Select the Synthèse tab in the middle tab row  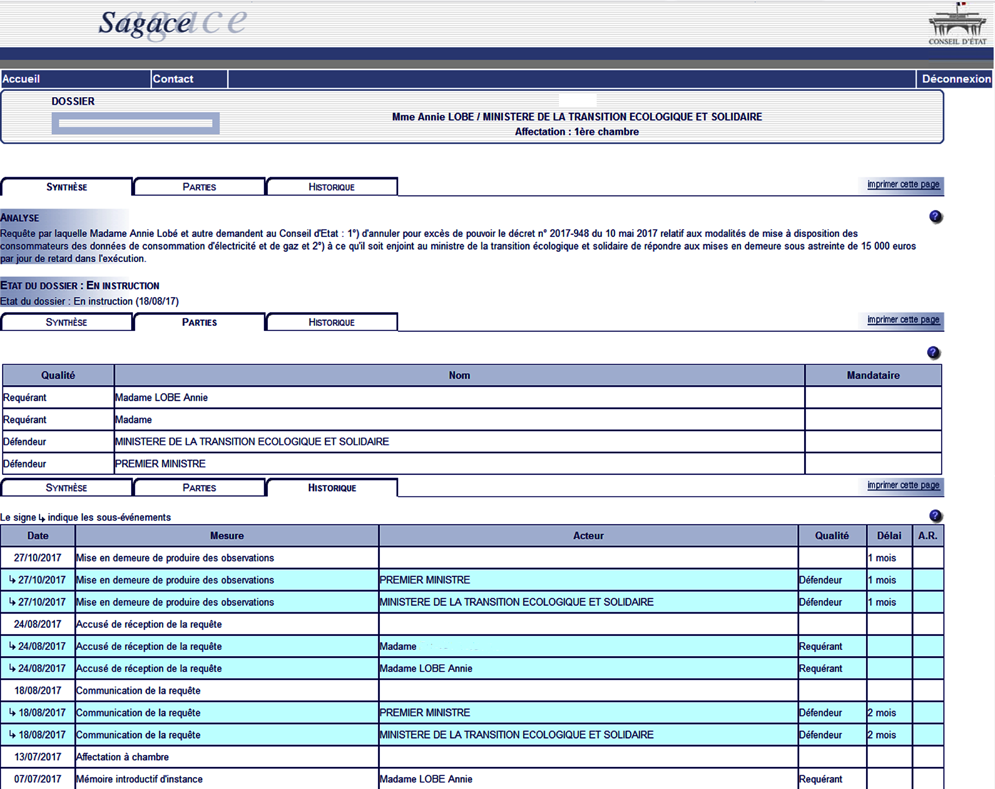pyautogui.click(x=67, y=322)
